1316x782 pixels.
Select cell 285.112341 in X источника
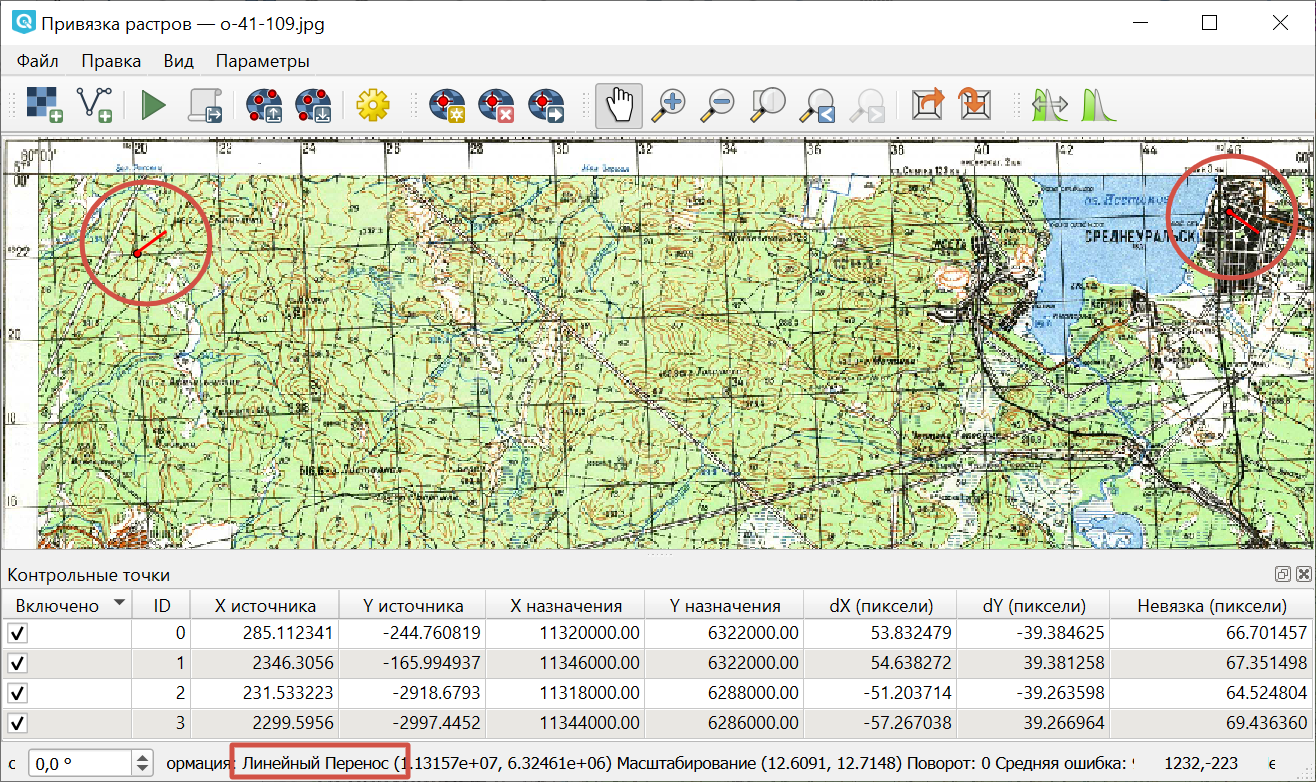(265, 633)
